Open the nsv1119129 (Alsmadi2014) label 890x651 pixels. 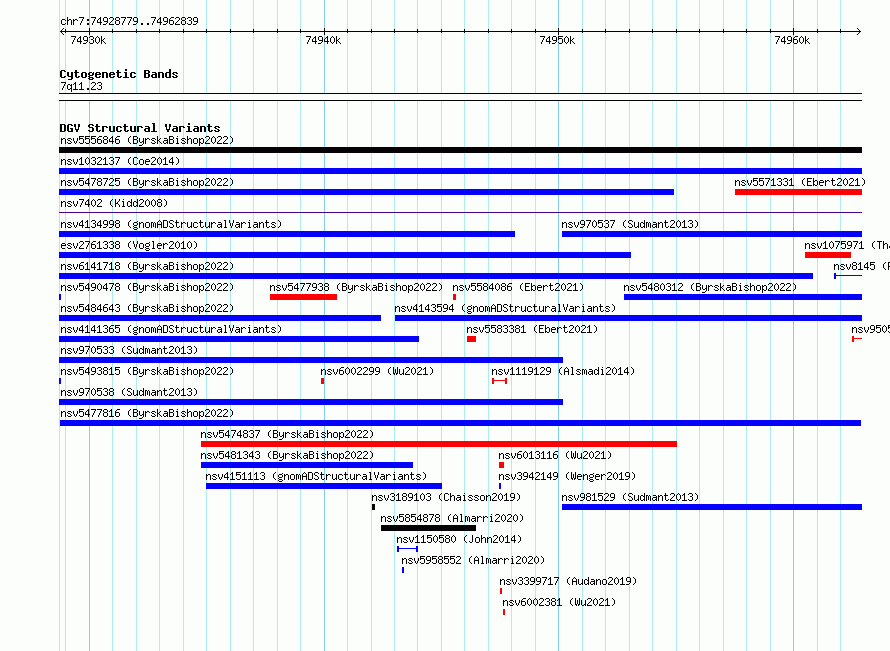pyautogui.click(x=563, y=371)
